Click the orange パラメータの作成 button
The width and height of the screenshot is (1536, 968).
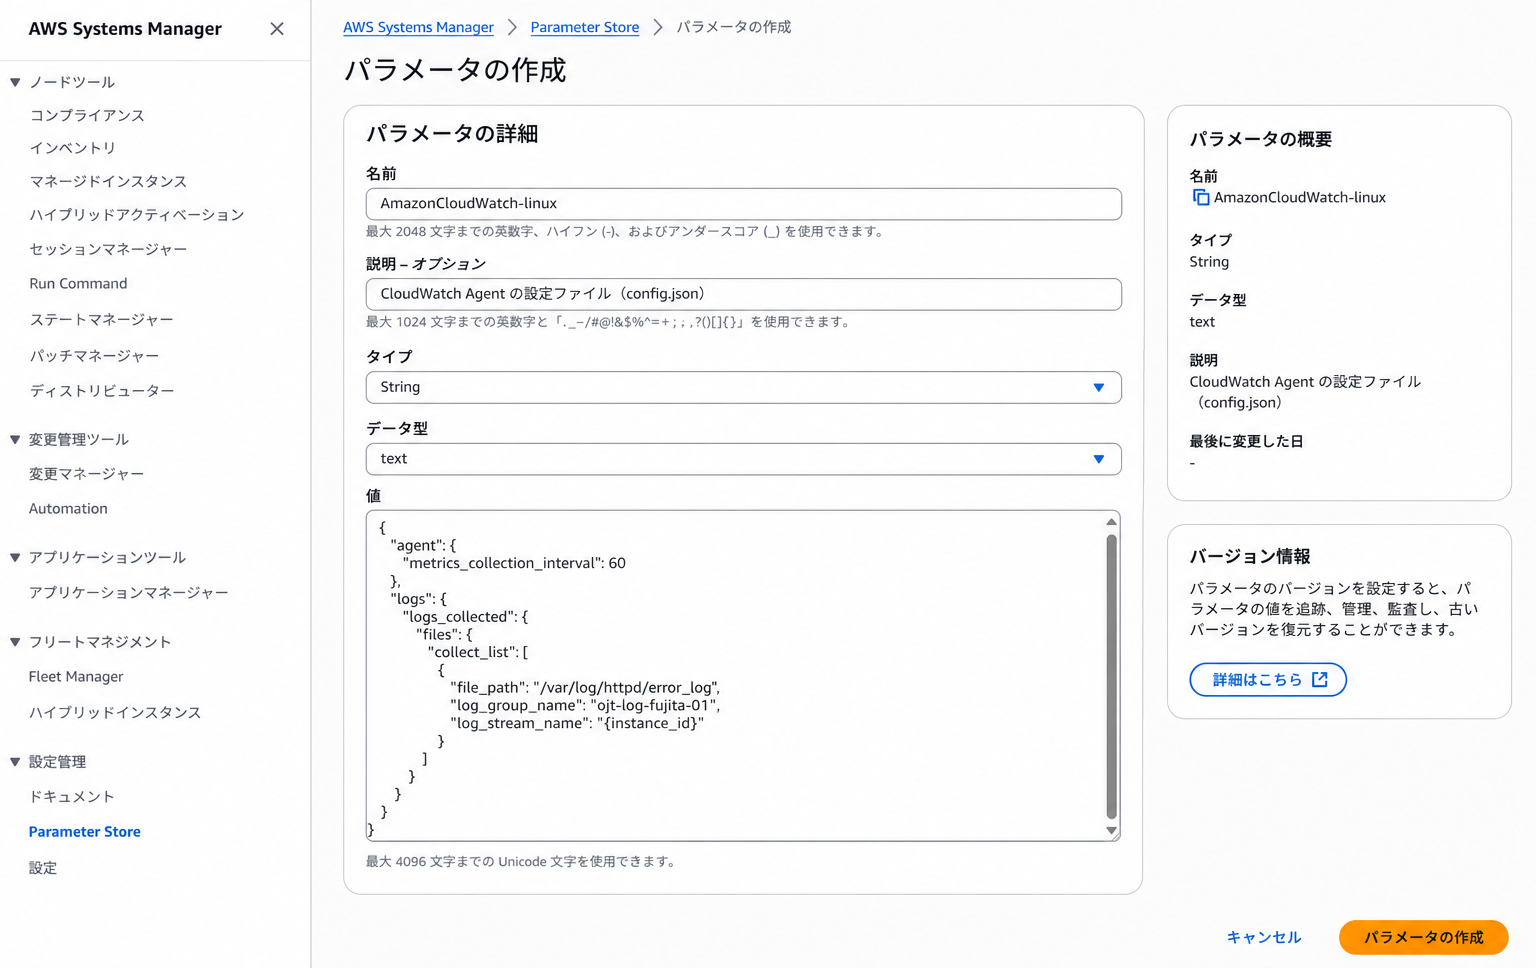pos(1423,938)
